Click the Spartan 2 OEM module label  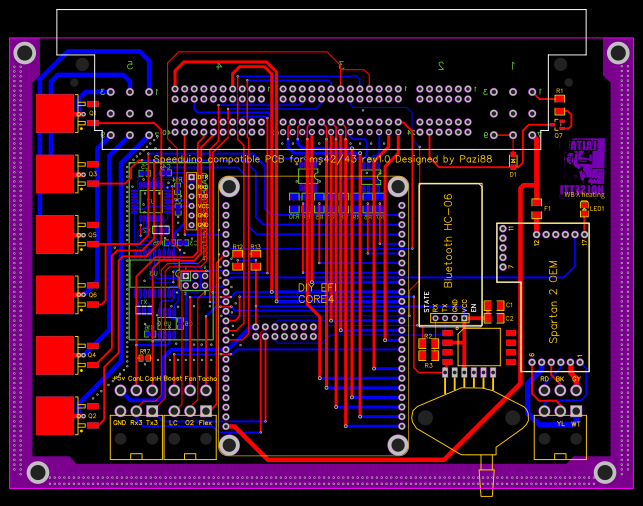click(x=553, y=302)
